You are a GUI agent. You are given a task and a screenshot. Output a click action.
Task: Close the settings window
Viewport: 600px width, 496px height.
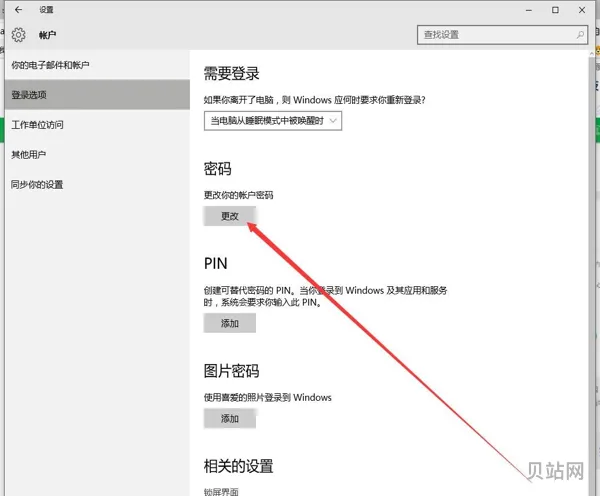click(x=582, y=10)
